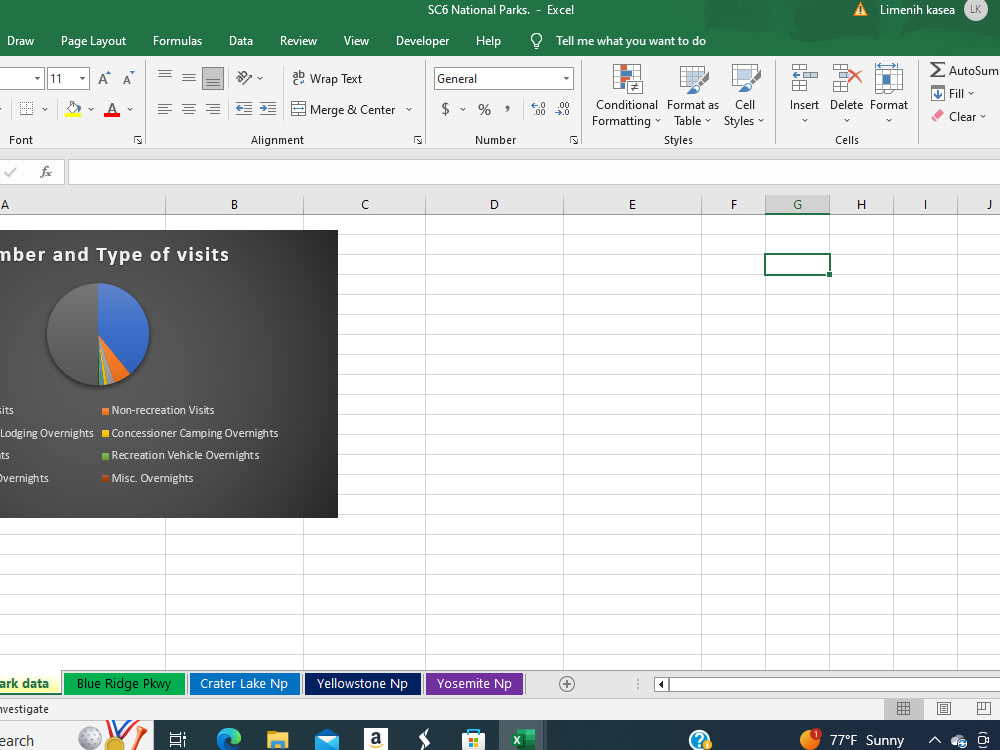Apply middle align to the cell

[x=189, y=78]
